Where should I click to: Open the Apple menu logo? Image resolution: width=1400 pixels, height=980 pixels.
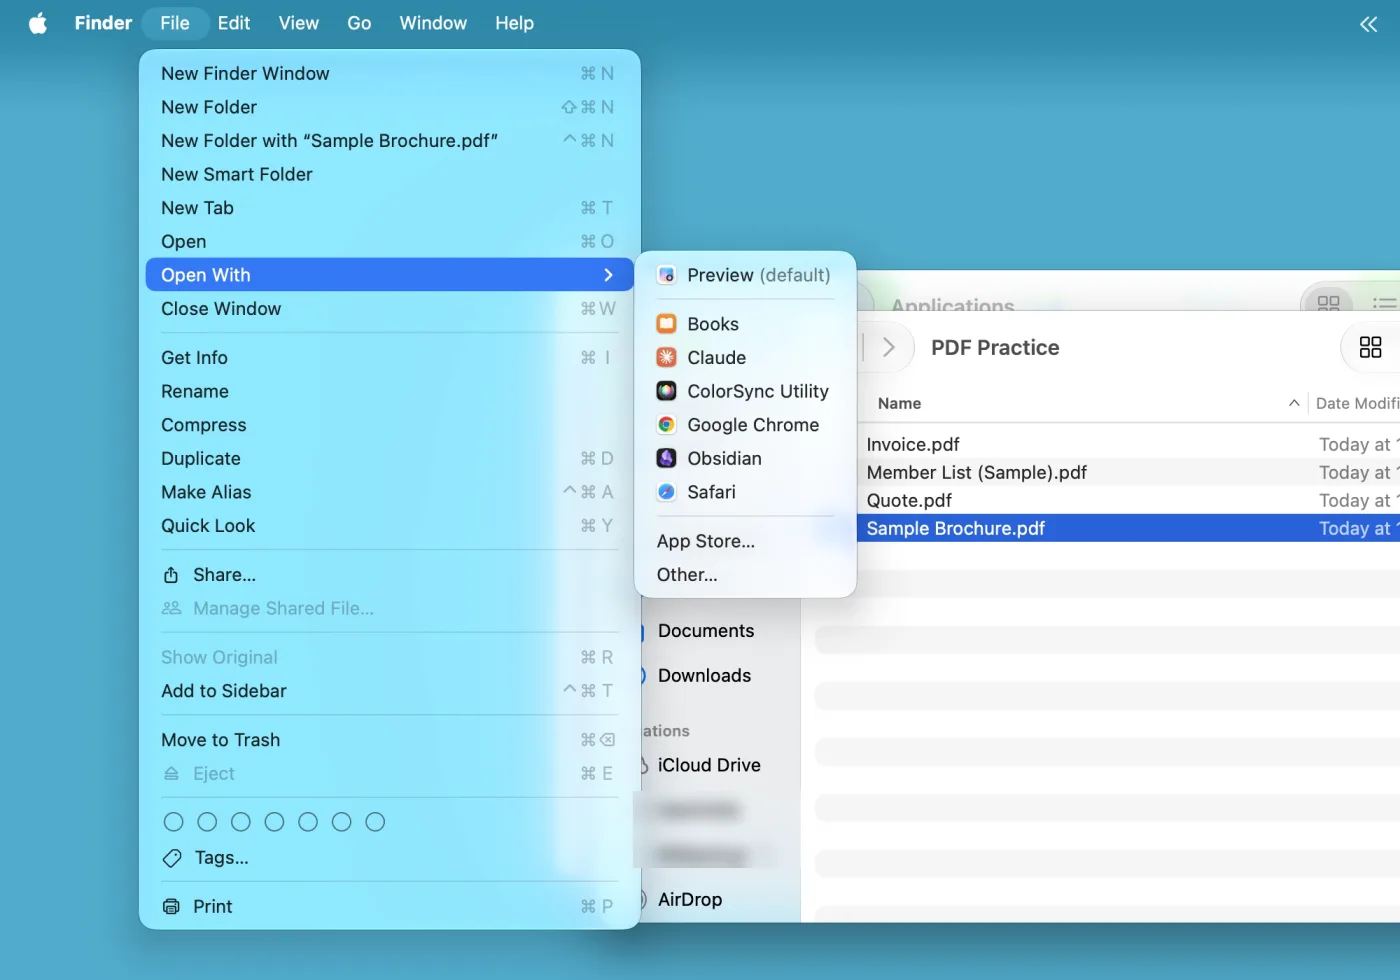pos(38,23)
